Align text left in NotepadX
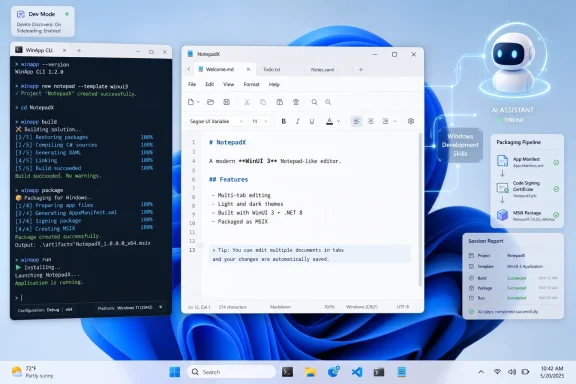576x384 pixels. (356, 121)
